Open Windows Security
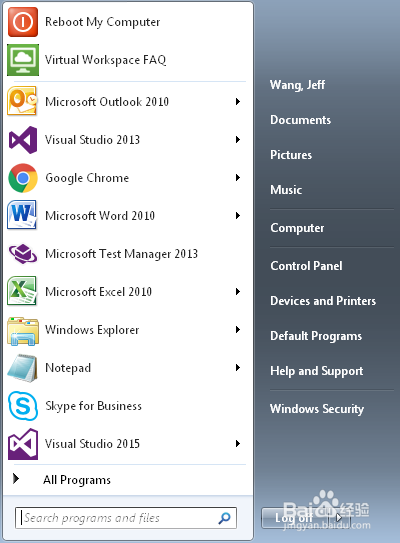The image size is (400, 543). point(317,409)
